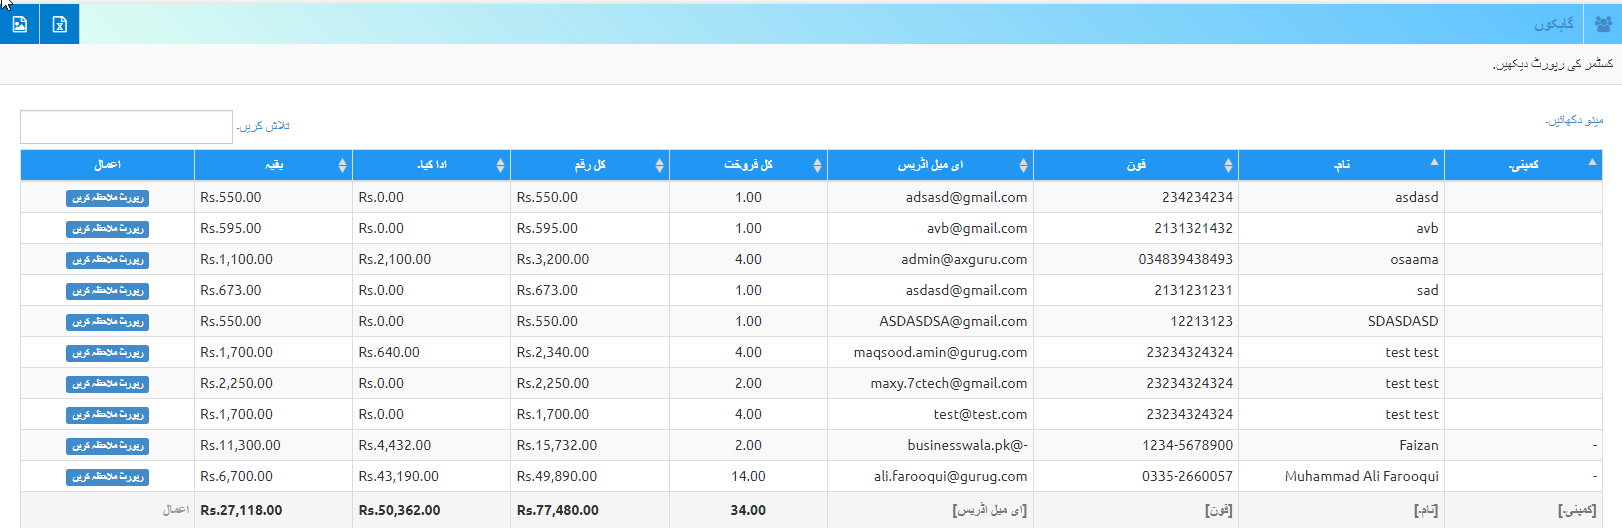
Task: Click the تلاش کریں search box
Action: pos(126,127)
